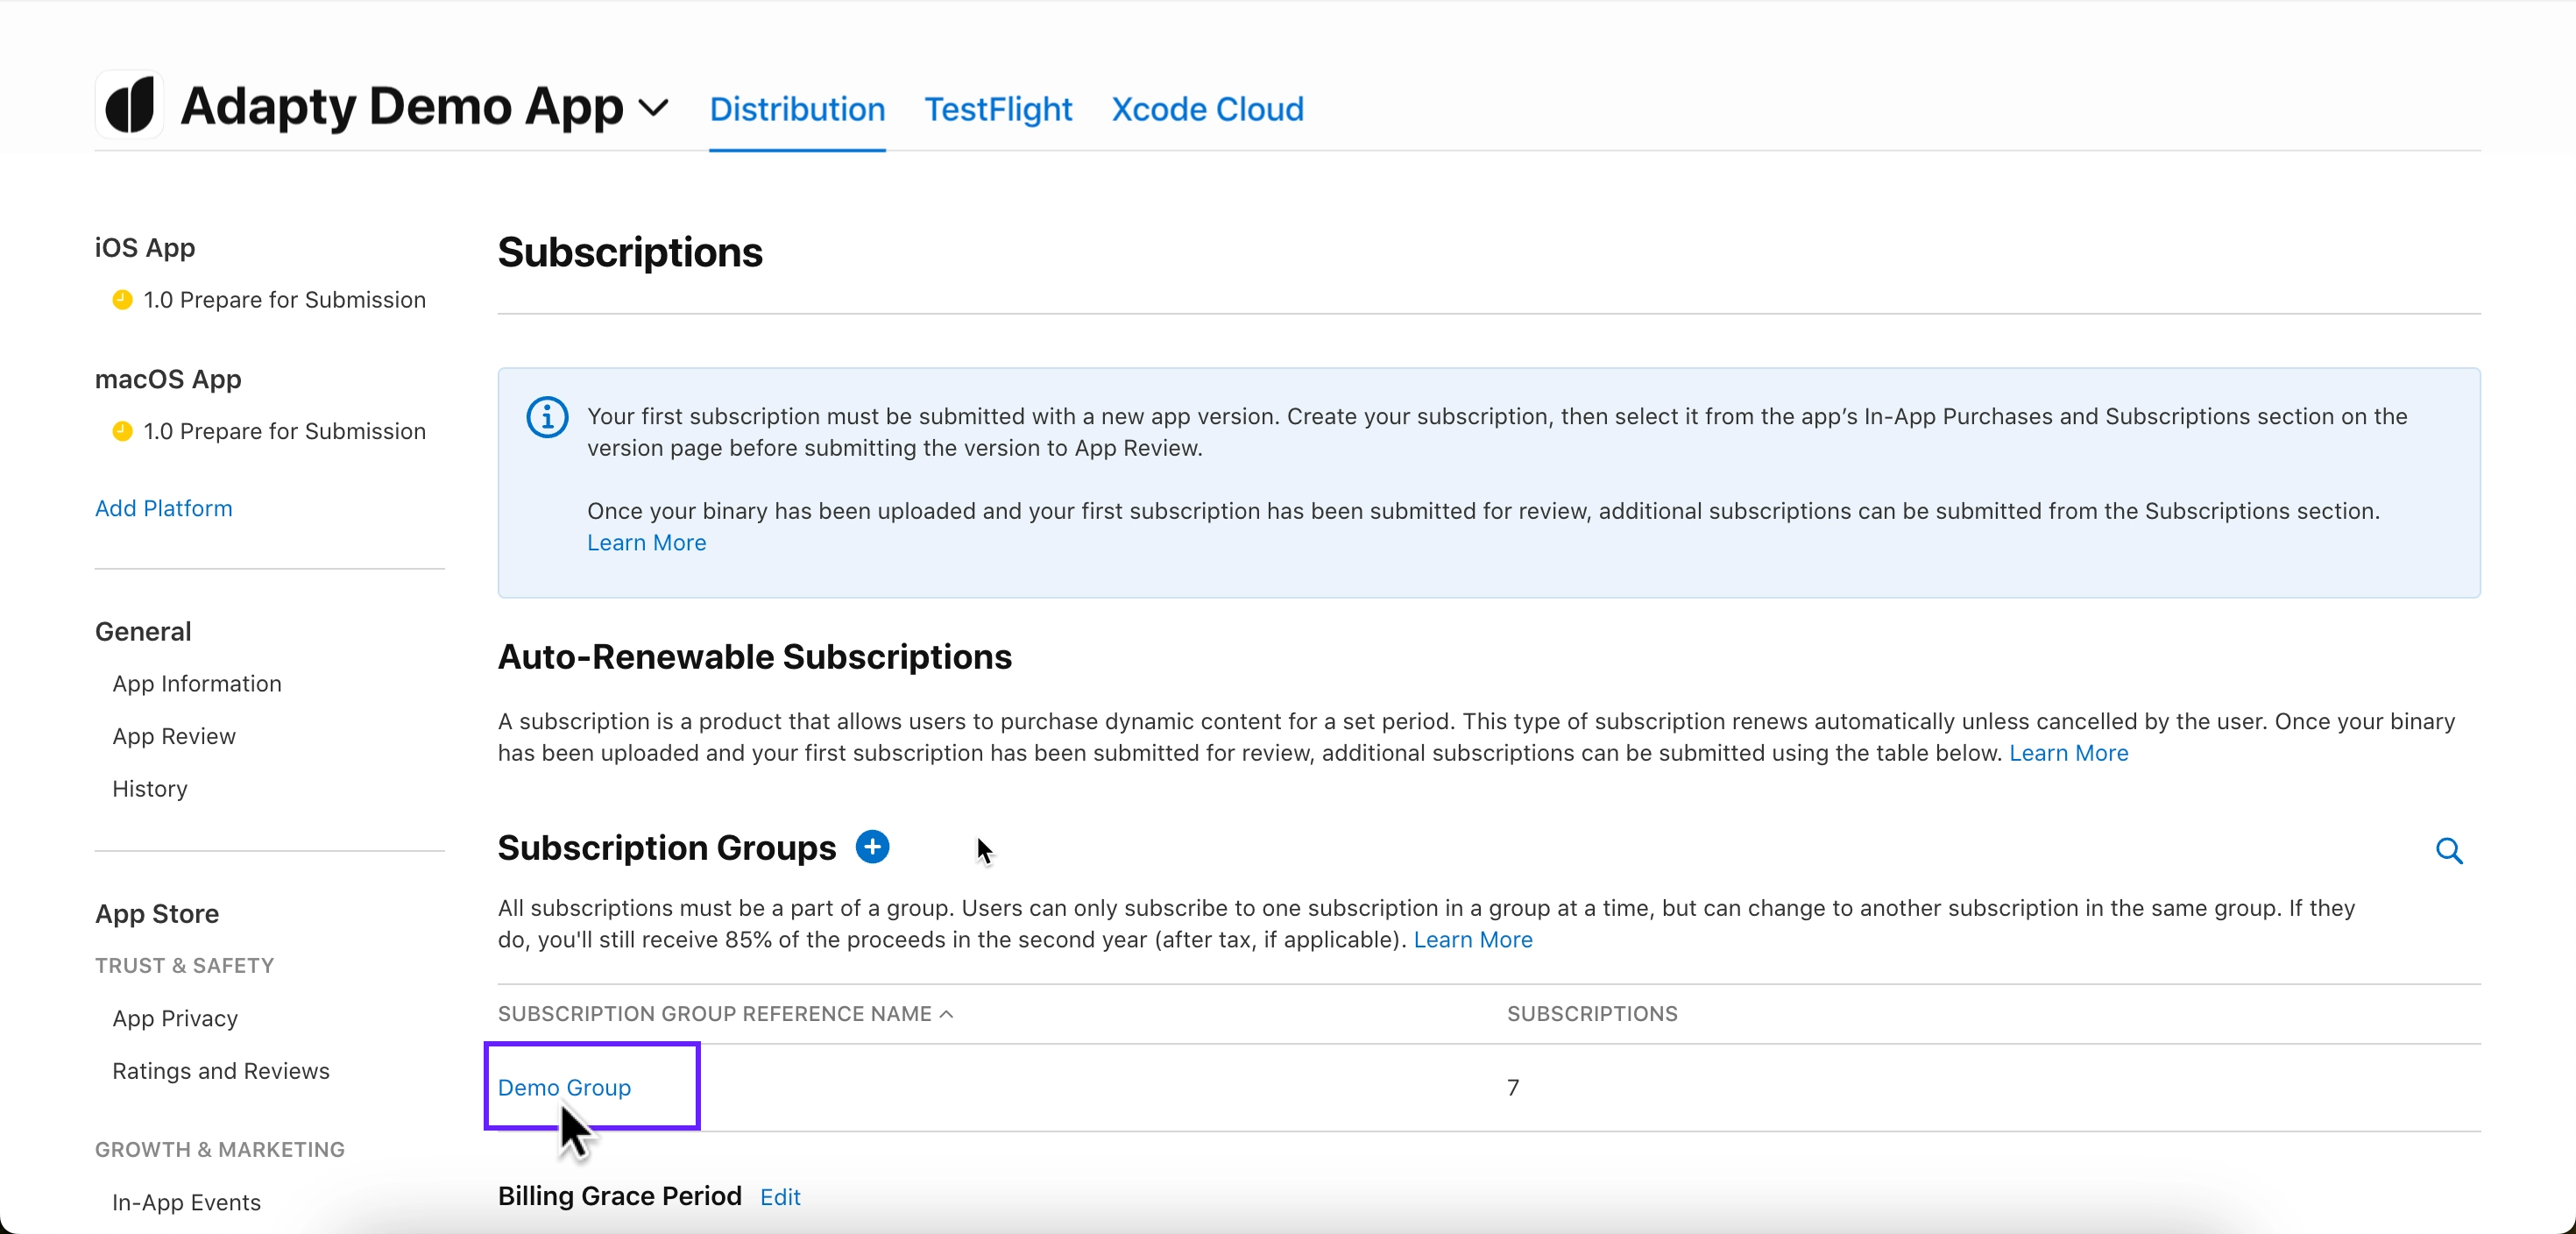Viewport: 2576px width, 1234px height.
Task: Open App Information from the sidebar
Action: 196,684
